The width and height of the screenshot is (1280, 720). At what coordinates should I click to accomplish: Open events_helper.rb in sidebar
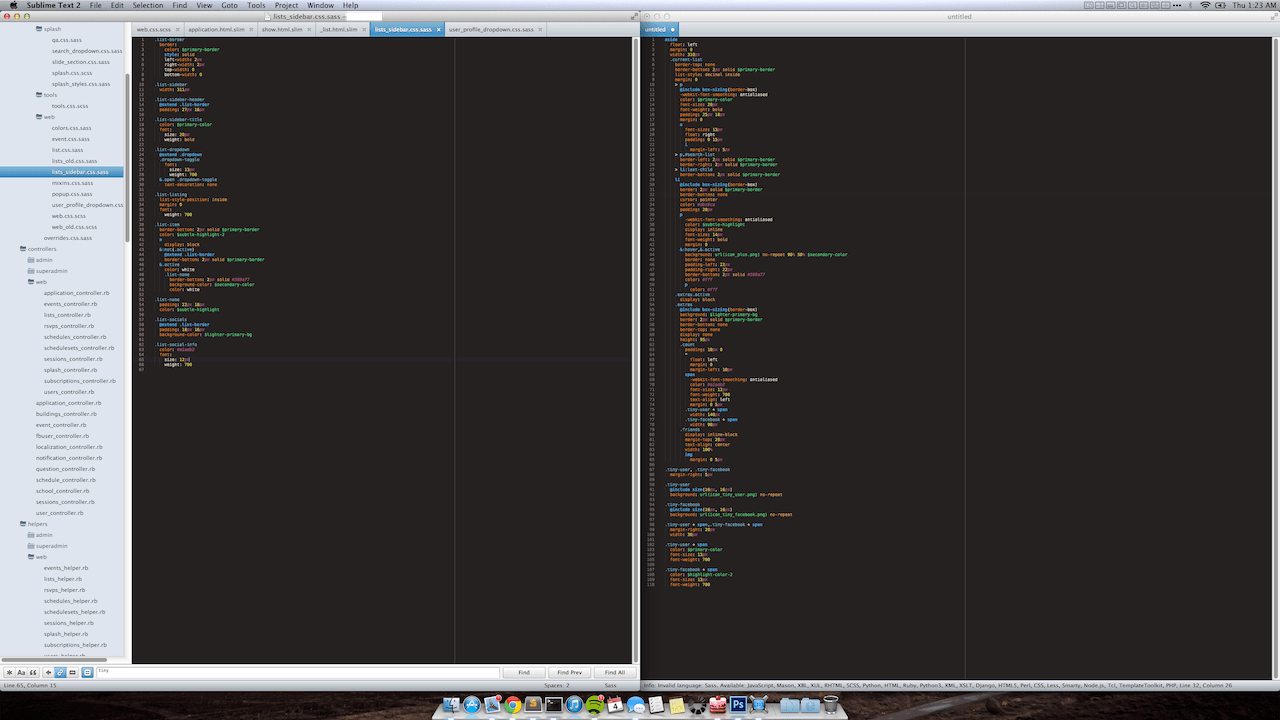(x=68, y=567)
